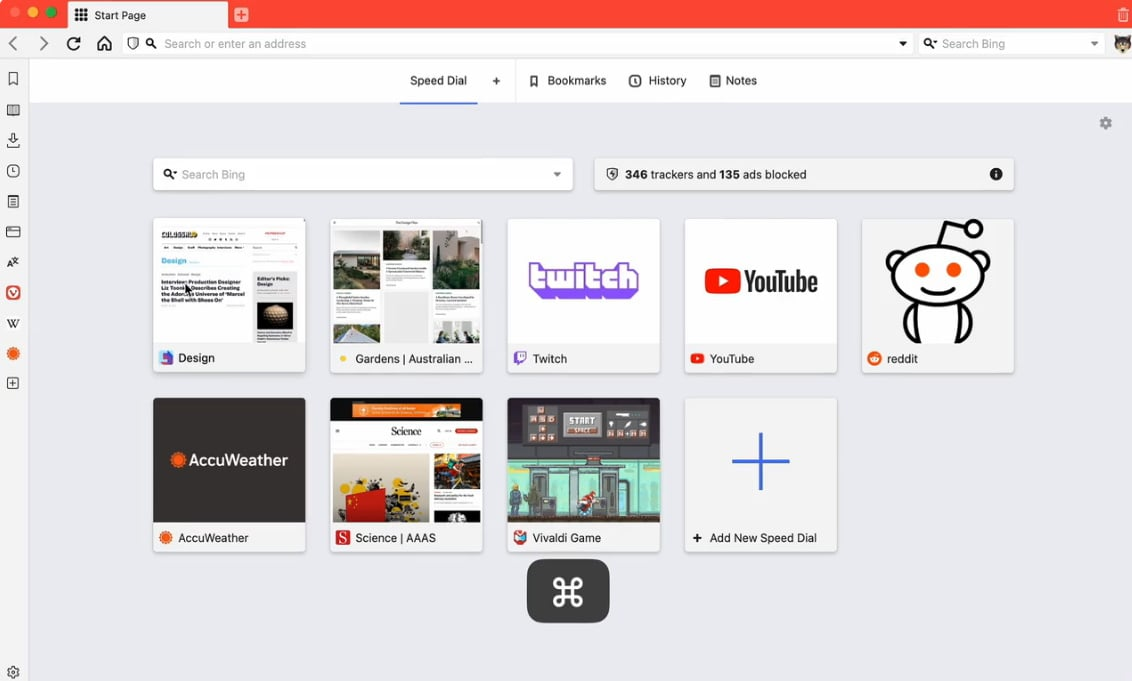Click the tracker blocker shield in address bar

(133, 44)
